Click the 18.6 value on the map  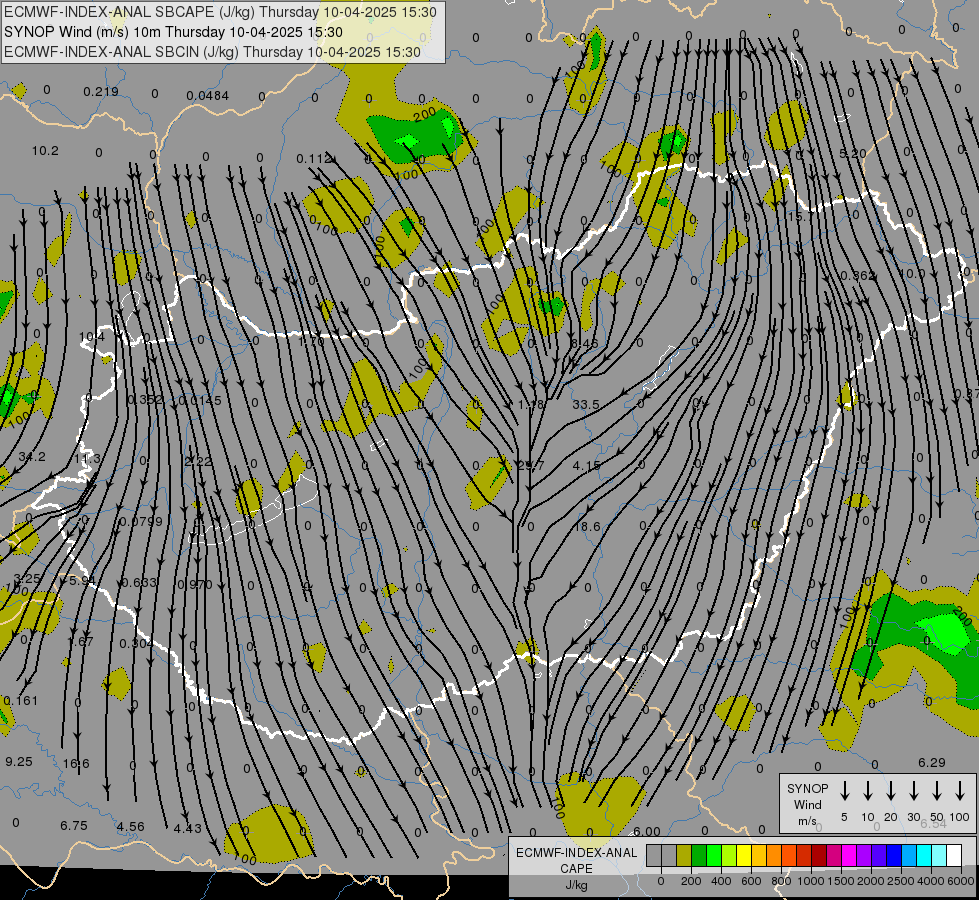(x=587, y=527)
